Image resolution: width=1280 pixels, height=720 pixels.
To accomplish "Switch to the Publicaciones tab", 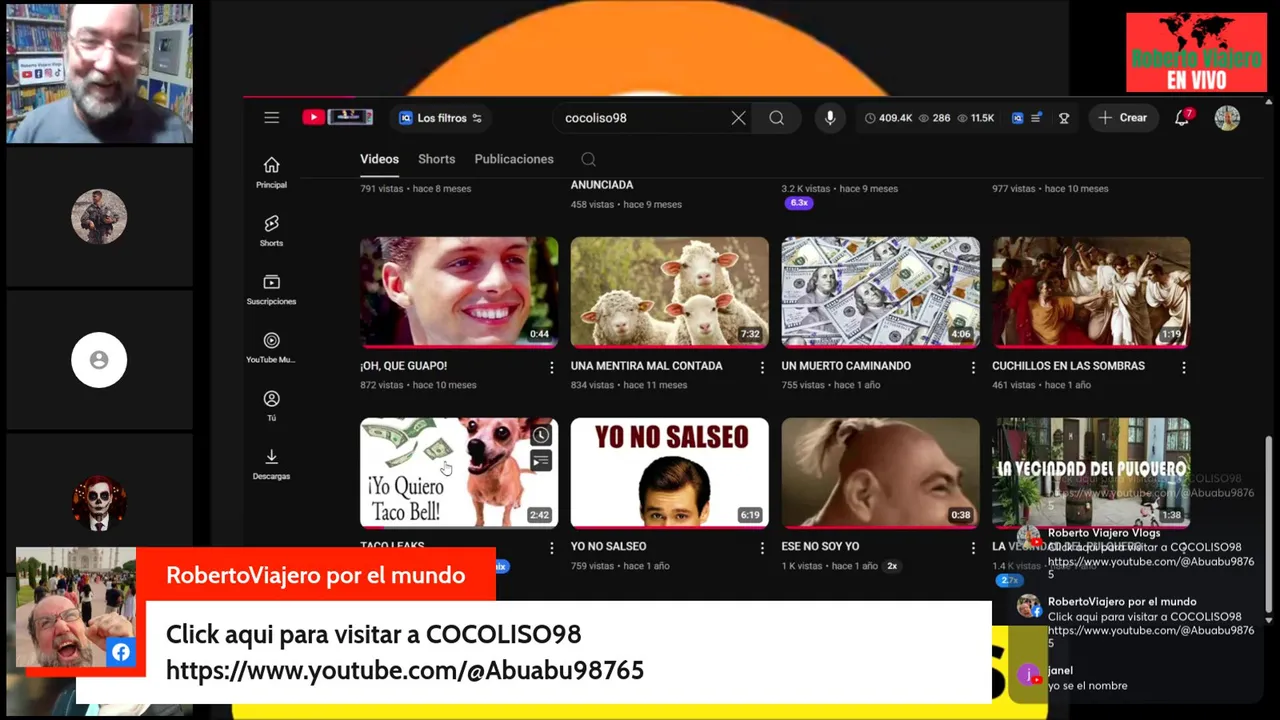I will (x=514, y=159).
